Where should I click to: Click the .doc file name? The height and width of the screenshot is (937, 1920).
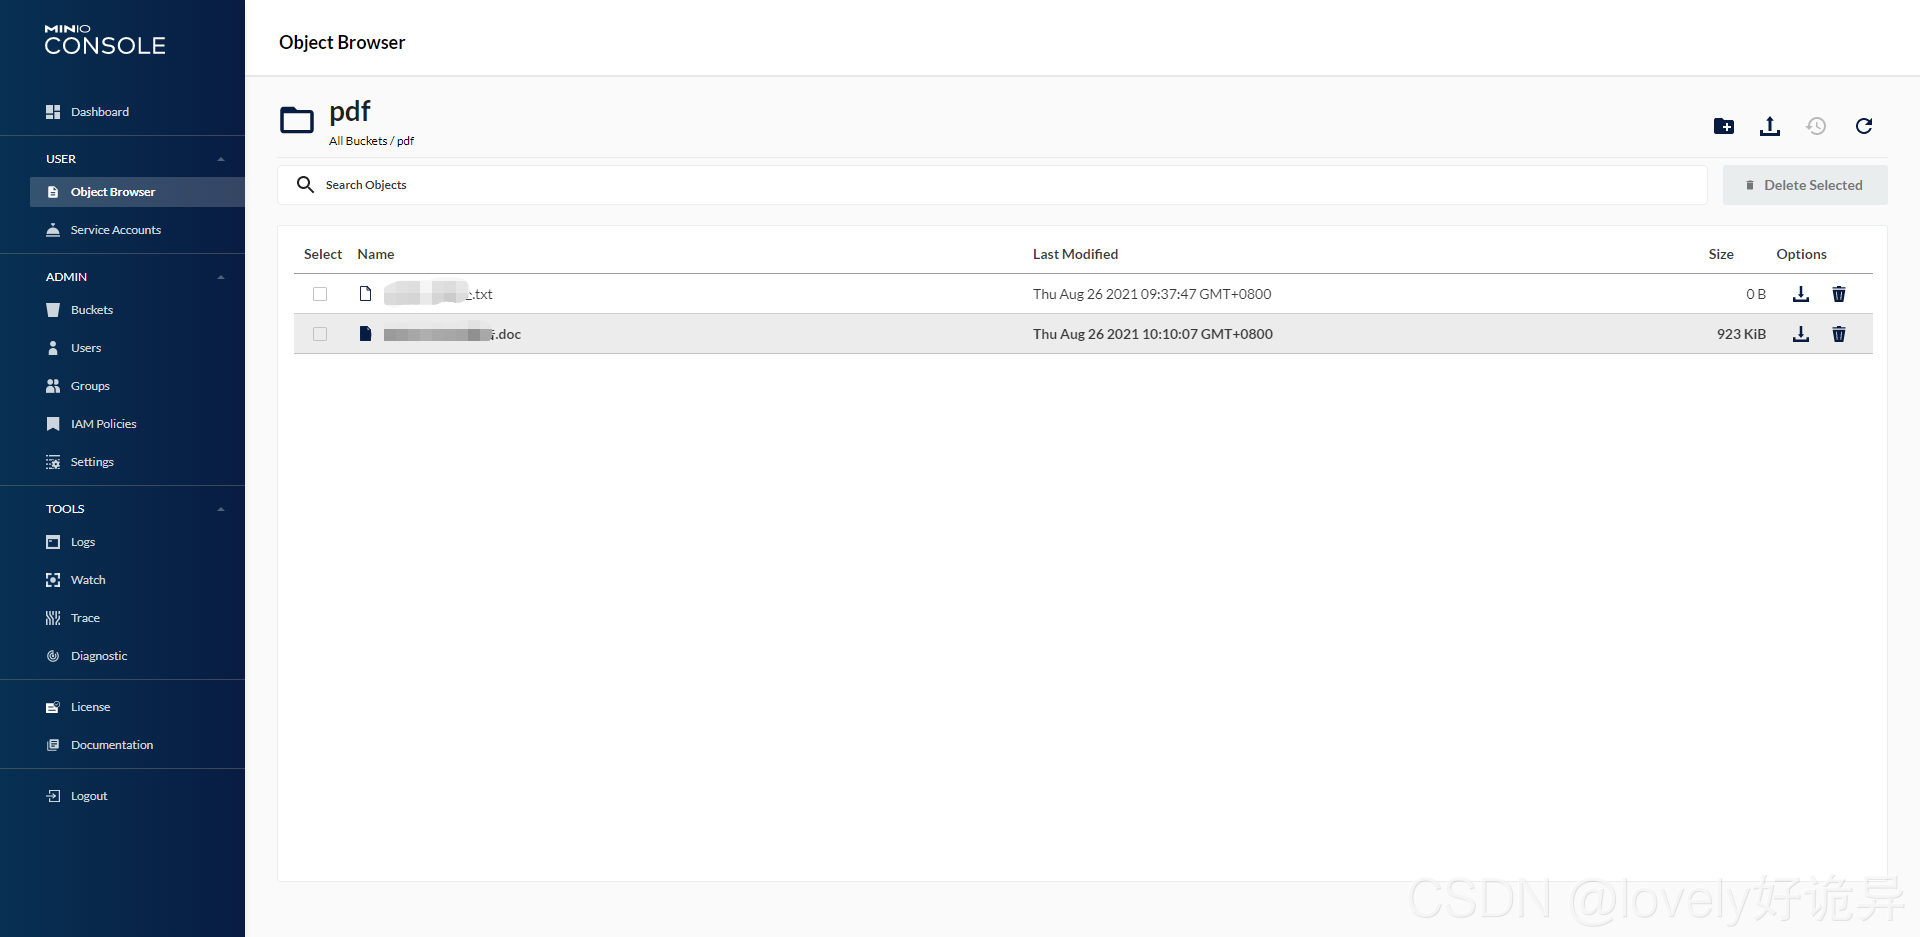452,334
